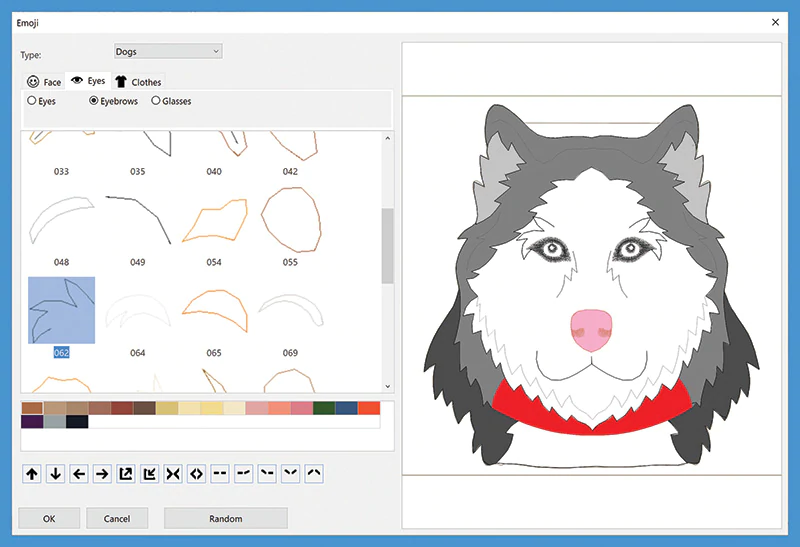Pick the salmon-orange color swatch
The image size is (800, 547).
[x=279, y=408]
